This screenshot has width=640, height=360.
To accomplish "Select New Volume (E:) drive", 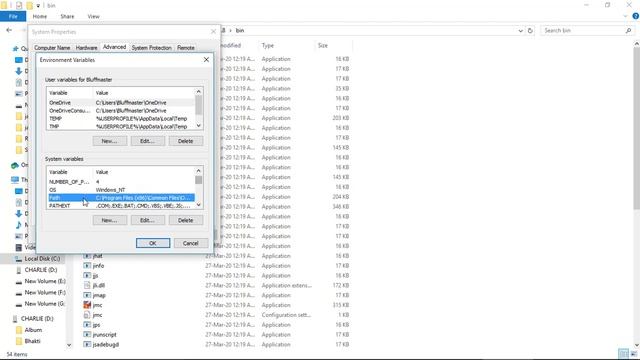I will (45, 281).
